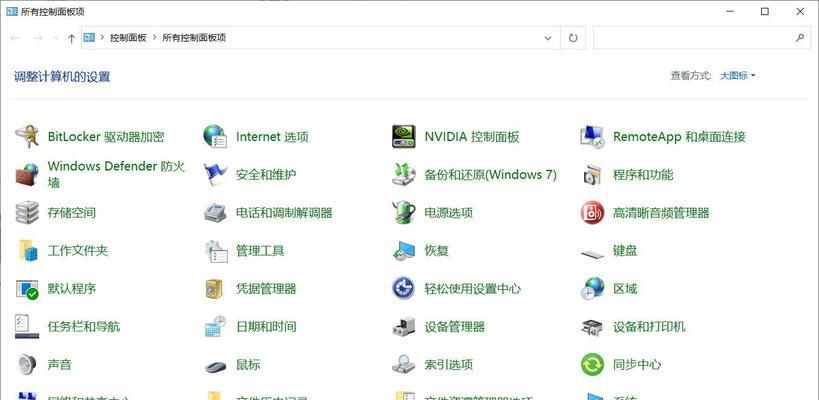Click the search magnifier icon

click(800, 38)
